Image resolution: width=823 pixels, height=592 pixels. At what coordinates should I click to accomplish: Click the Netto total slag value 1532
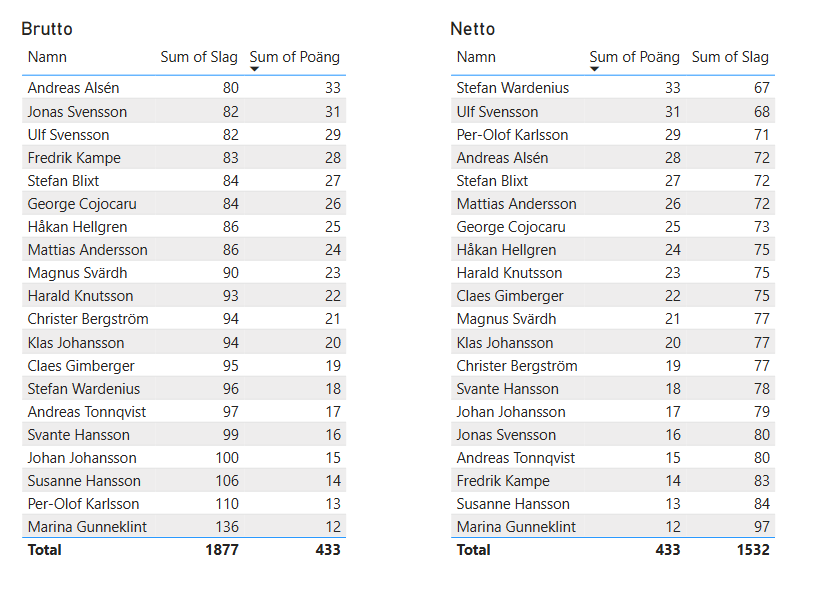click(750, 550)
